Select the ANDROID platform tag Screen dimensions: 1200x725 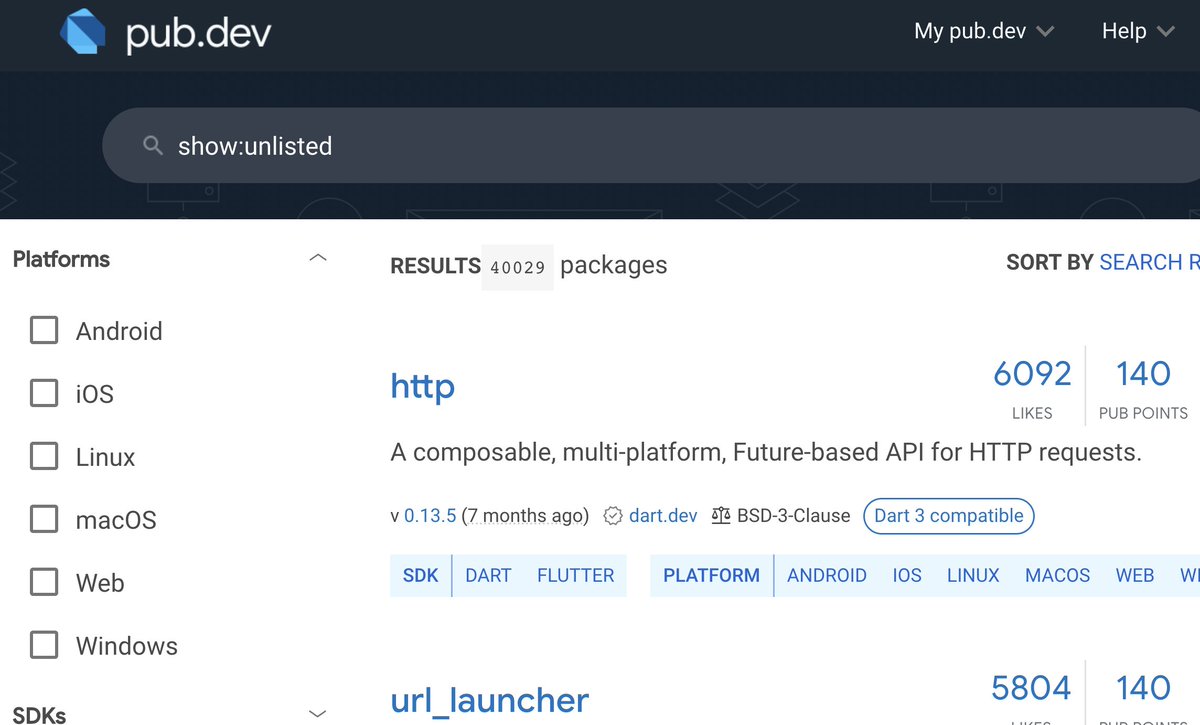(x=827, y=576)
